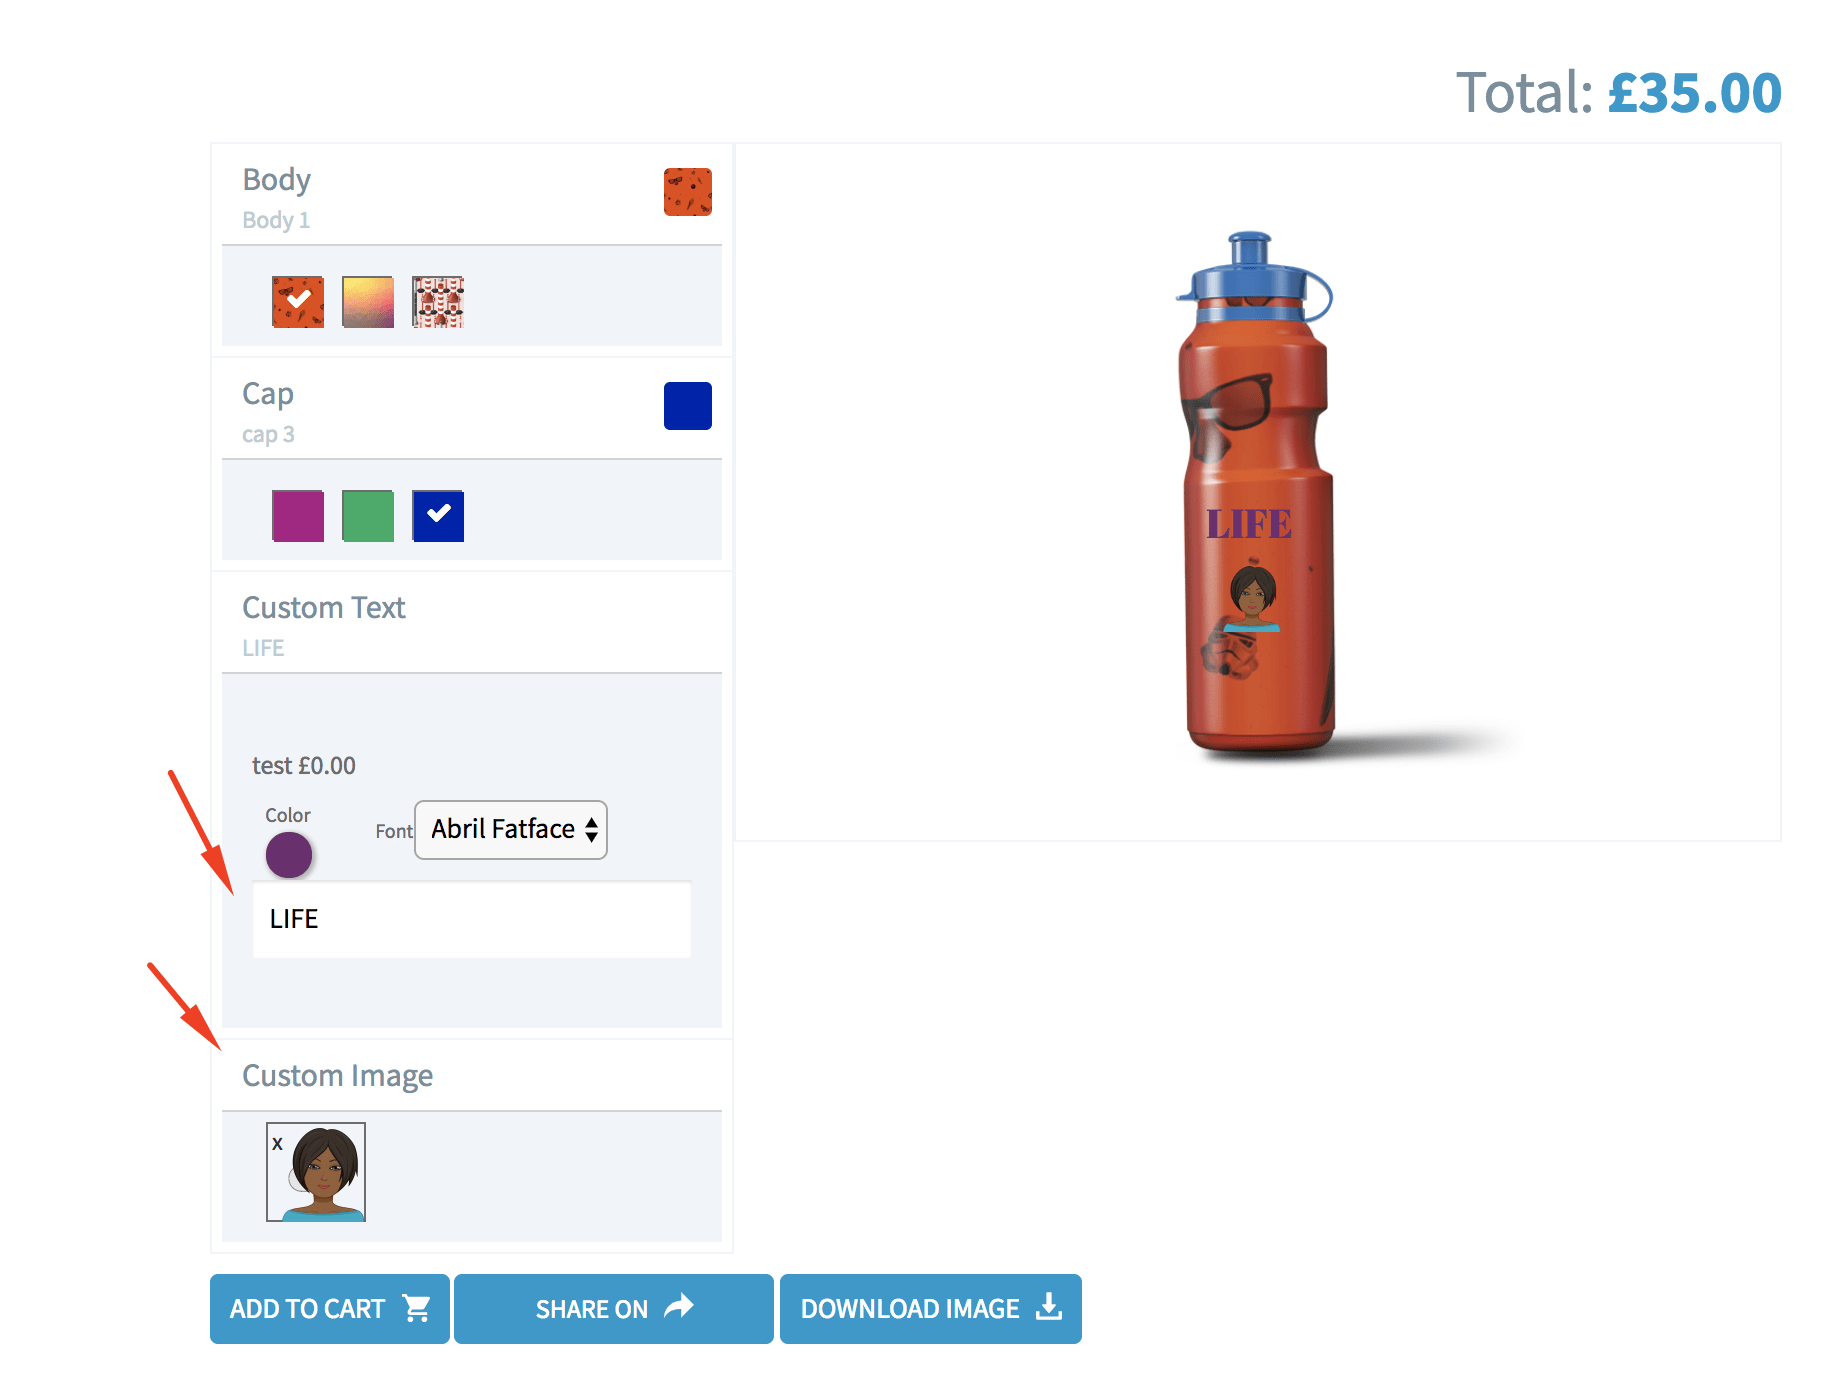Click the shopping cart icon on Add to Cart
The width and height of the screenshot is (1836, 1390).
click(x=416, y=1308)
